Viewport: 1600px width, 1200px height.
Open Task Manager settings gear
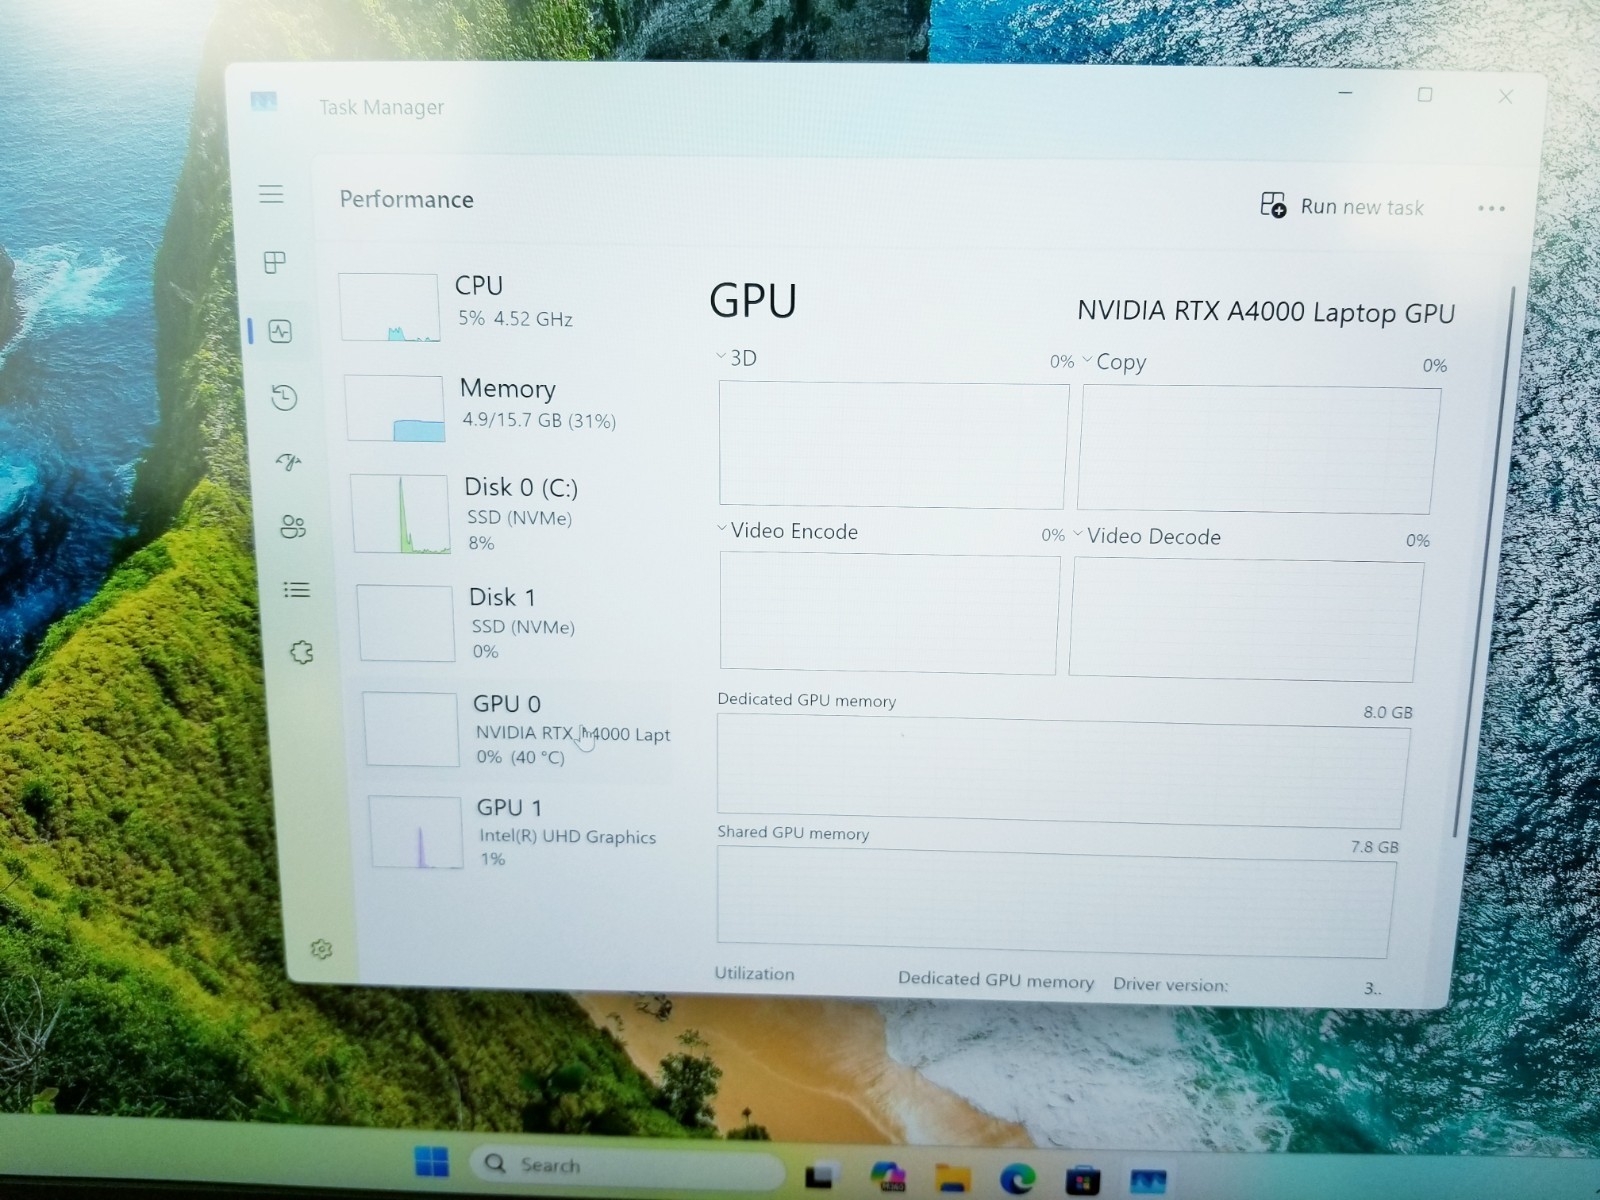(x=321, y=949)
